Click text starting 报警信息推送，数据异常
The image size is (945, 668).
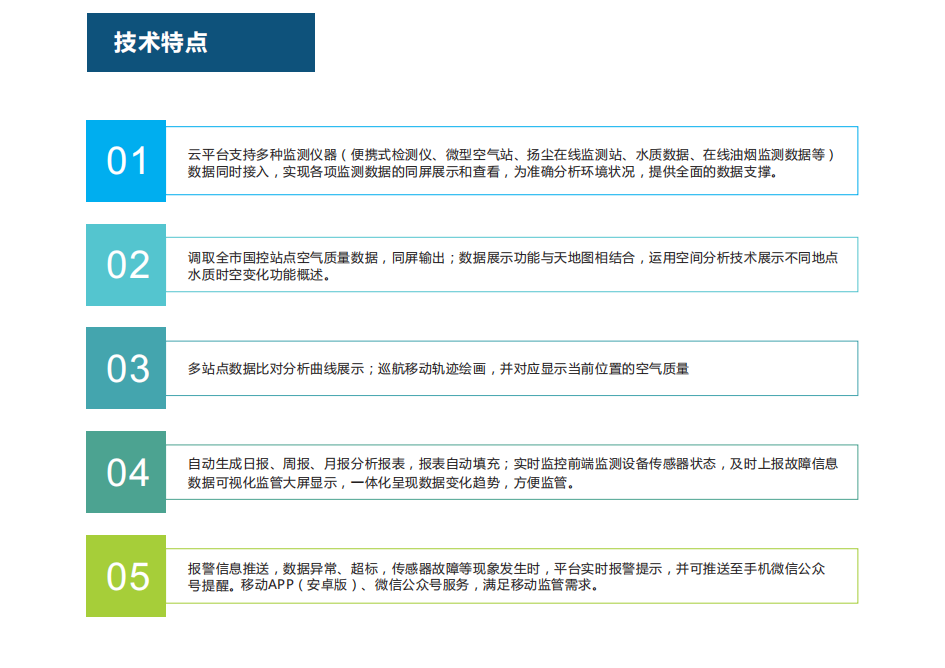[506, 569]
